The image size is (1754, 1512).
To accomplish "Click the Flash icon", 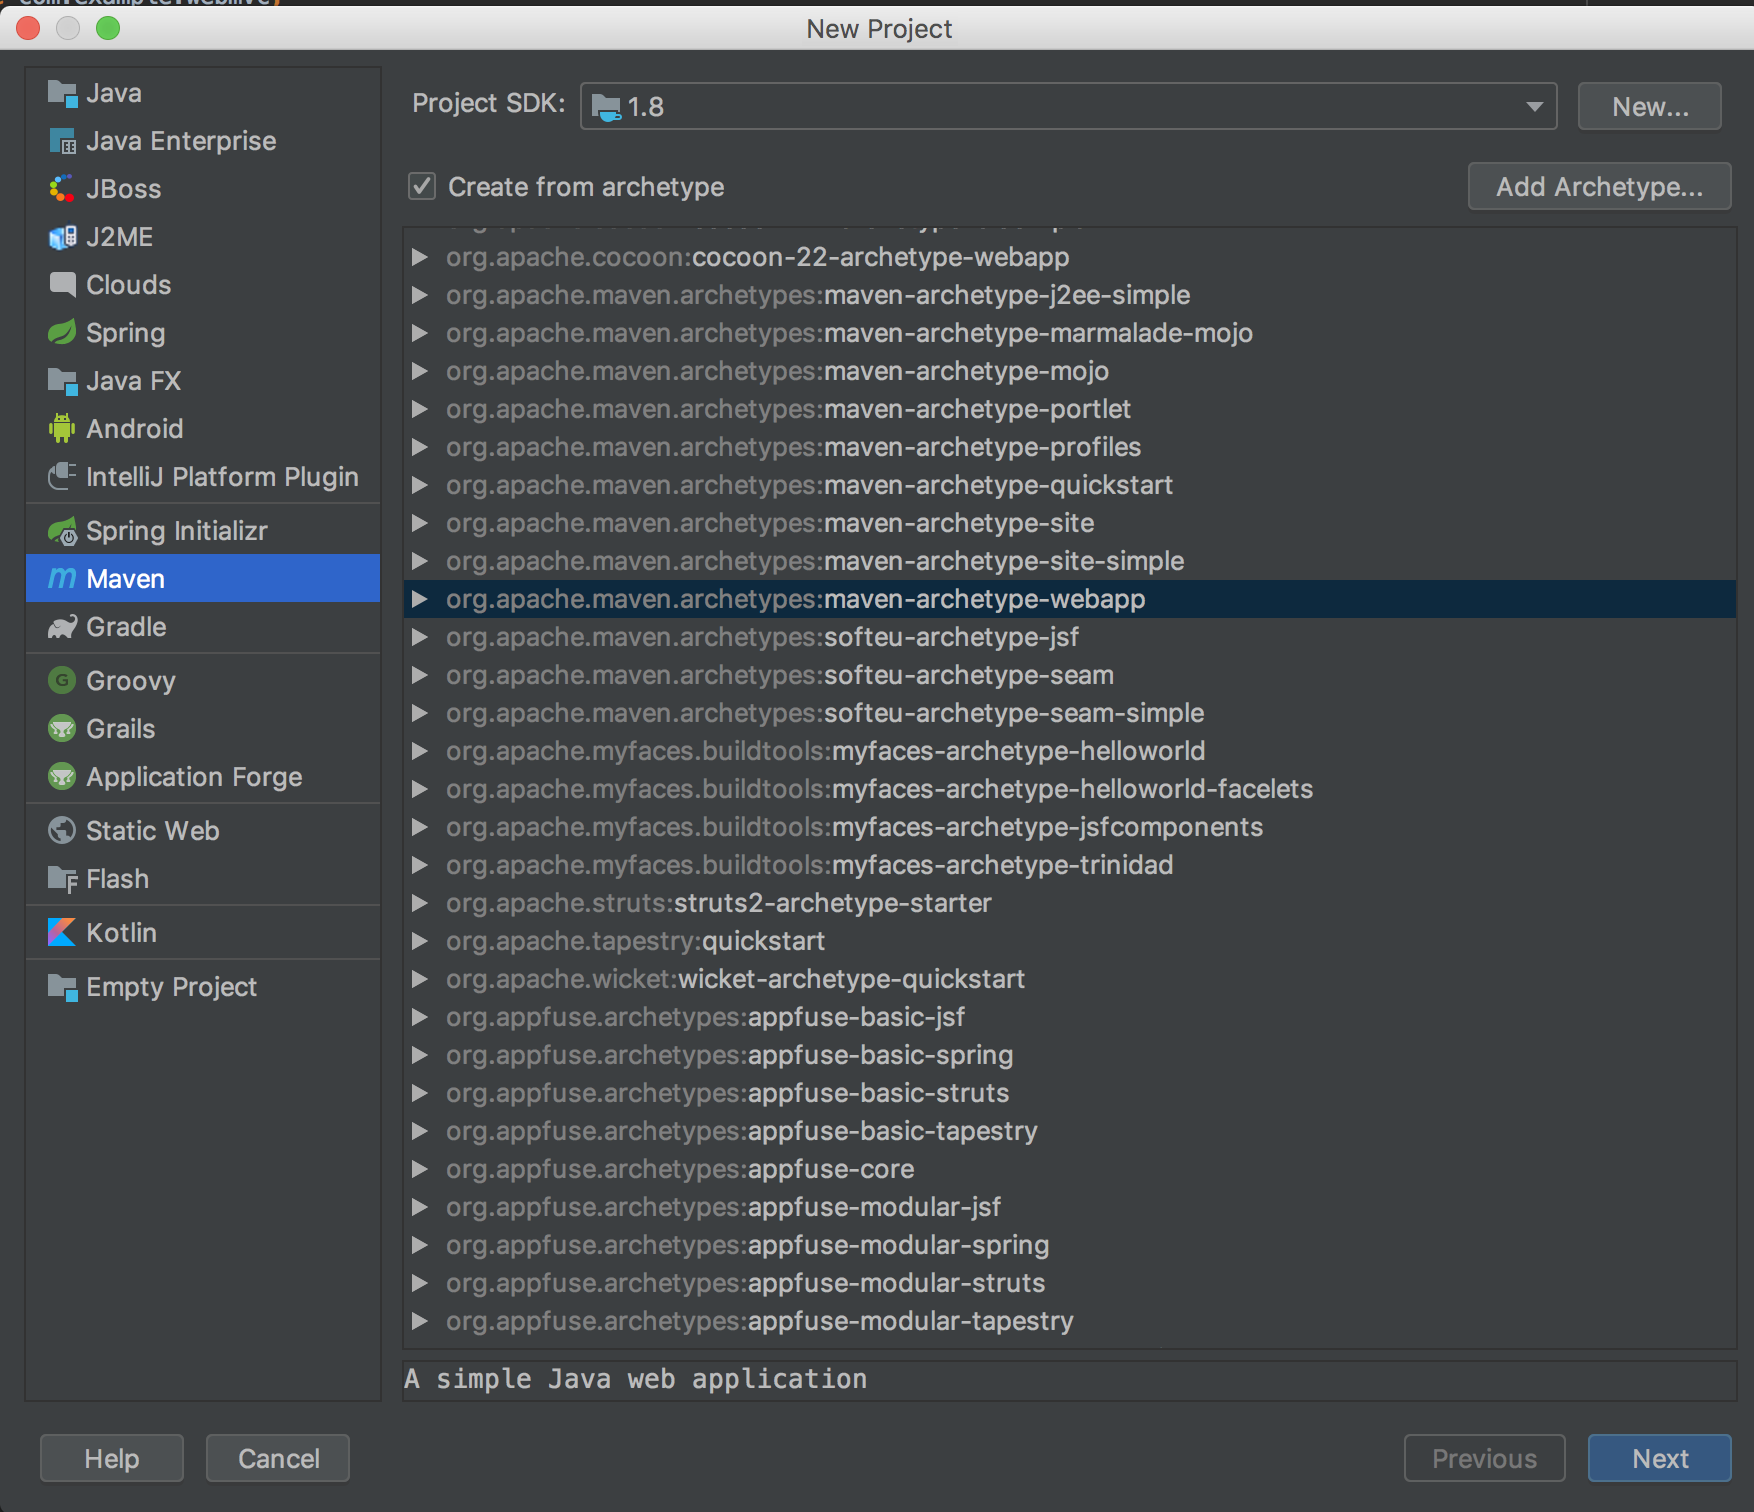I will click(x=62, y=879).
